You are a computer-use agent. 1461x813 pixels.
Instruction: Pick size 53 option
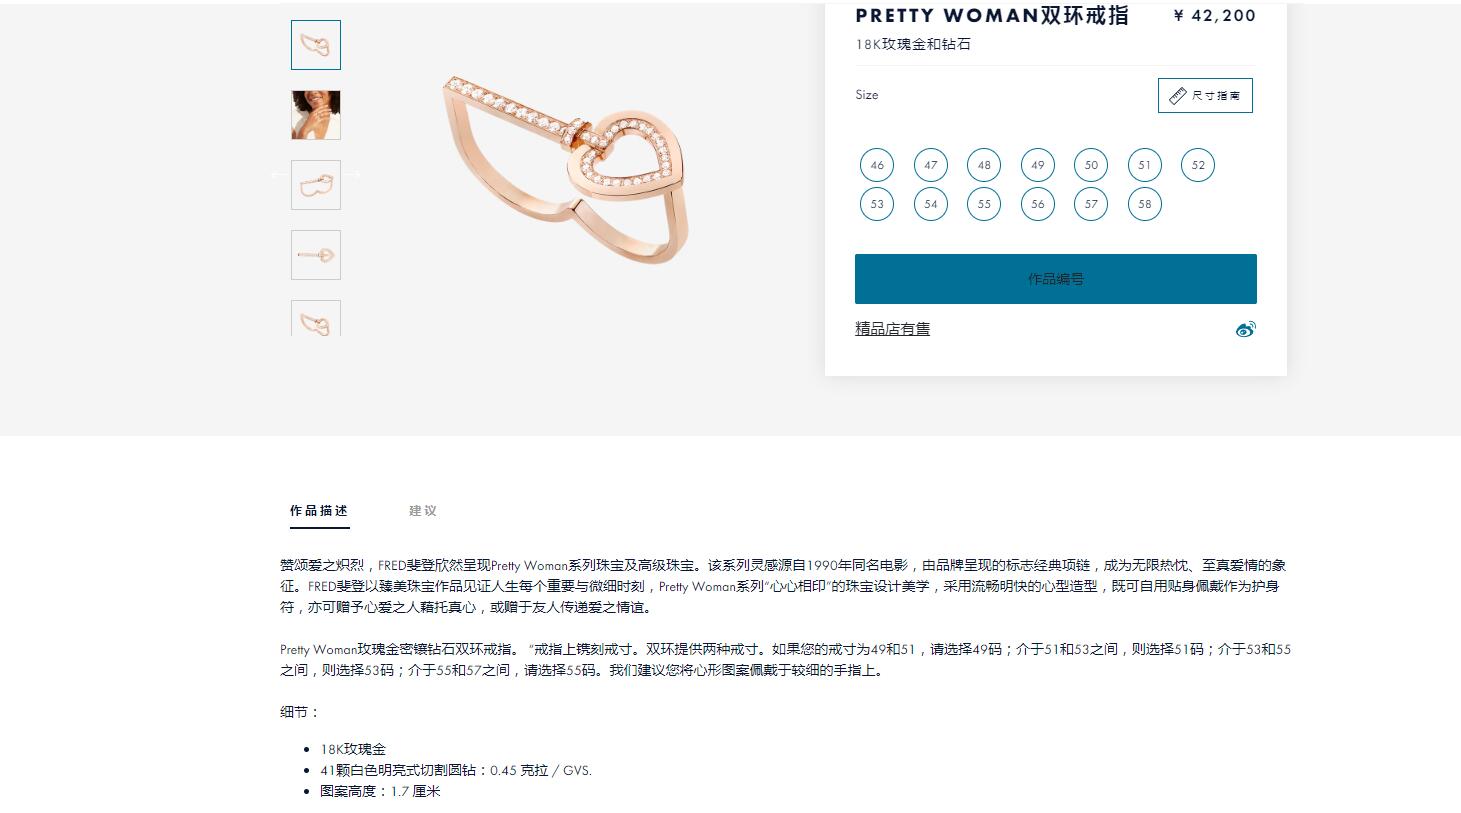877,204
